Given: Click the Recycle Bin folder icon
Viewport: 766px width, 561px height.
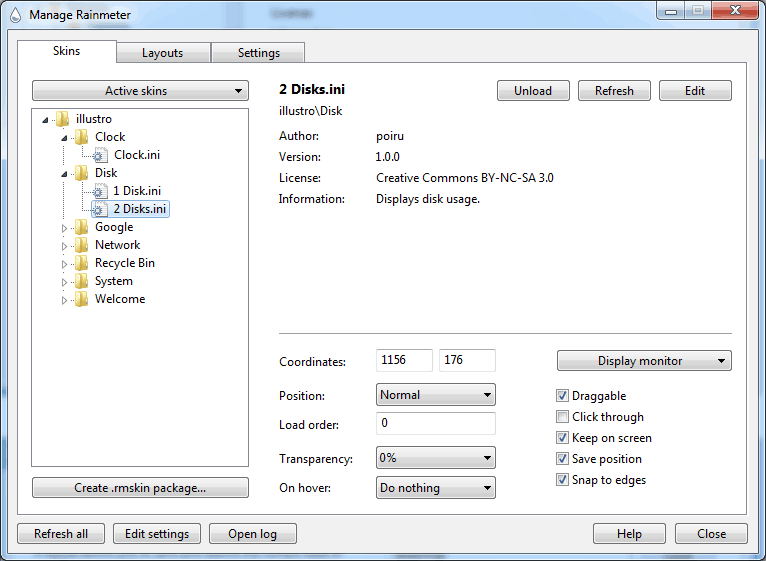Looking at the screenshot, I should click(81, 263).
